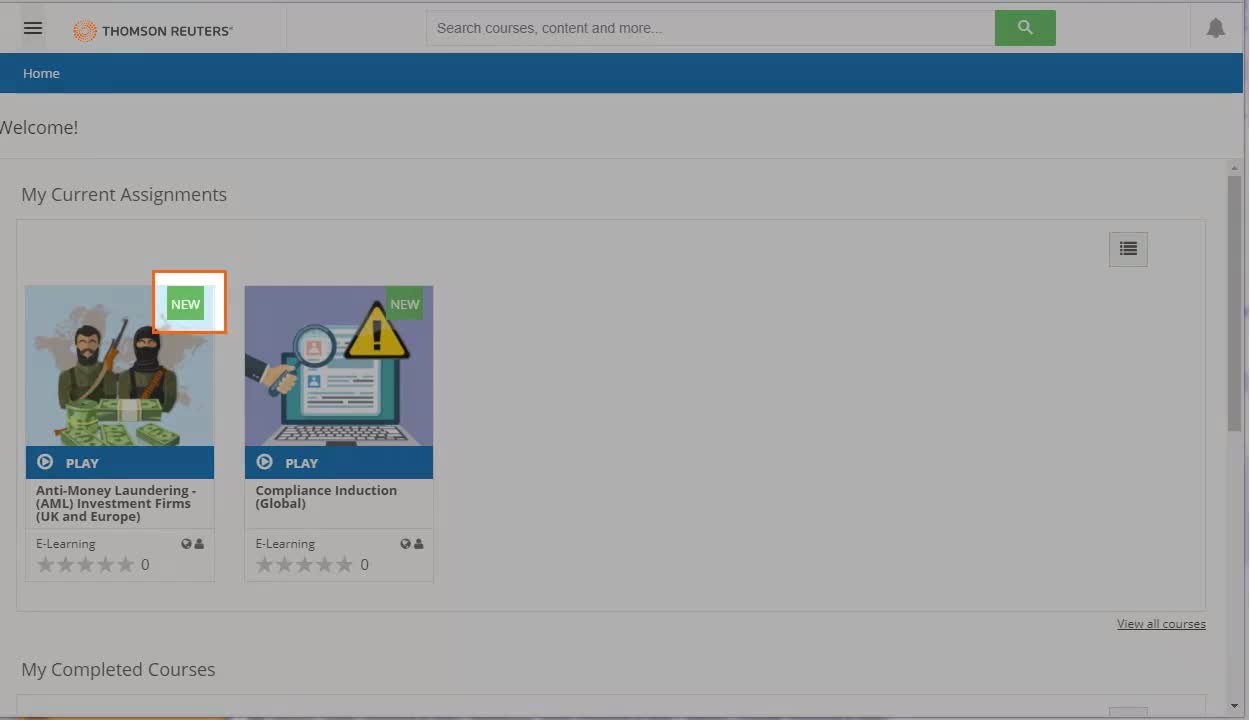
Task: Switch assignments to list view
Action: [1128, 249]
